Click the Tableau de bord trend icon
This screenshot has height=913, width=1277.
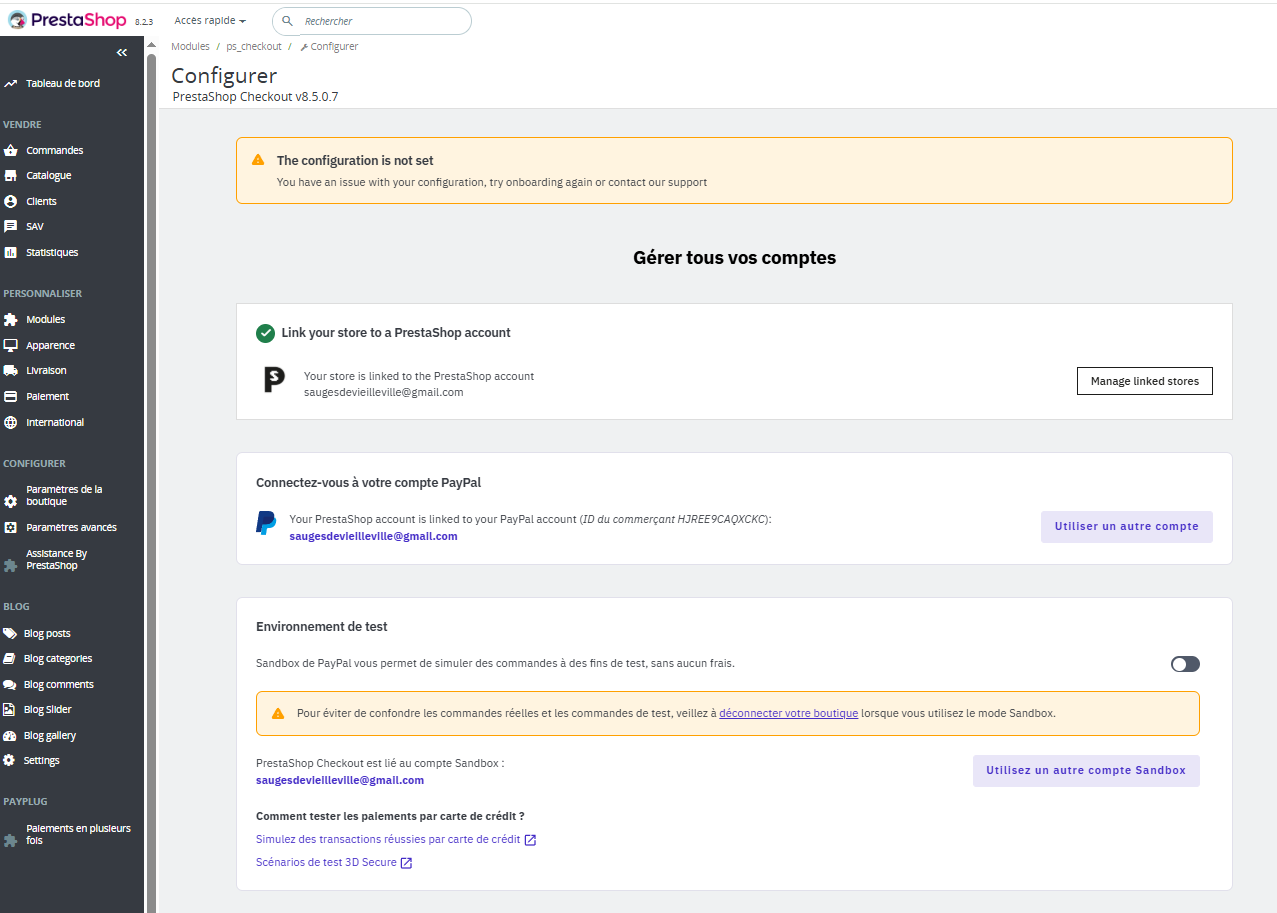coord(11,84)
